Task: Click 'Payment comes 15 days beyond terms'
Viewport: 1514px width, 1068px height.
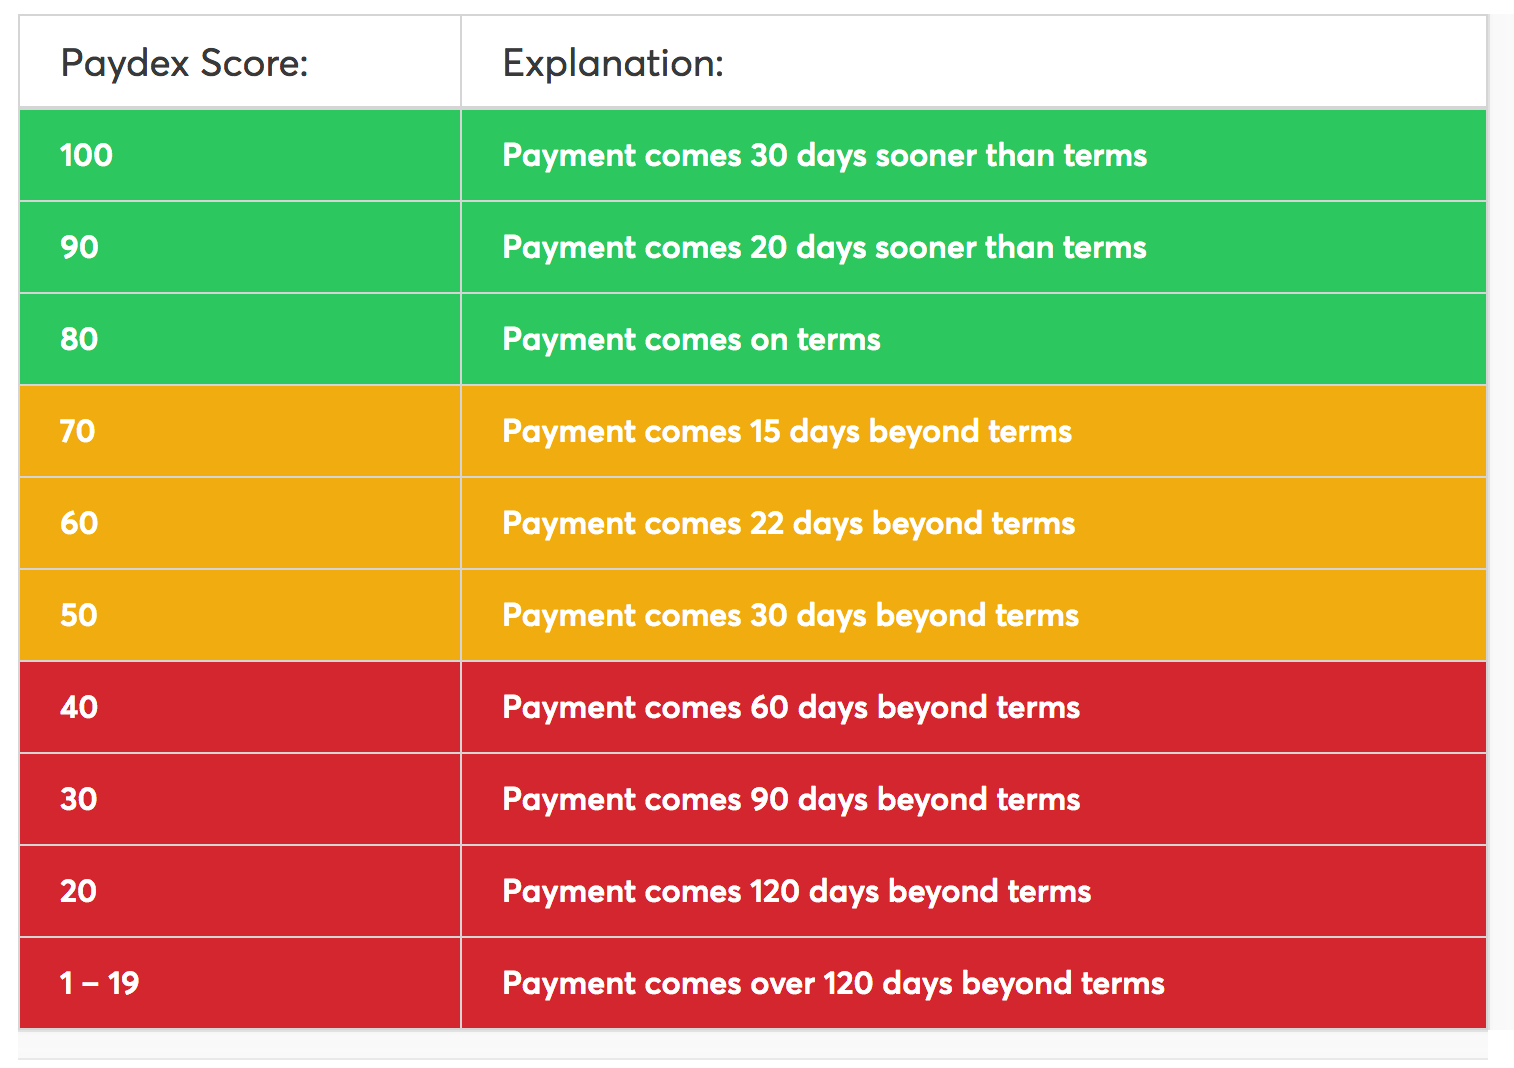Action: point(787,432)
